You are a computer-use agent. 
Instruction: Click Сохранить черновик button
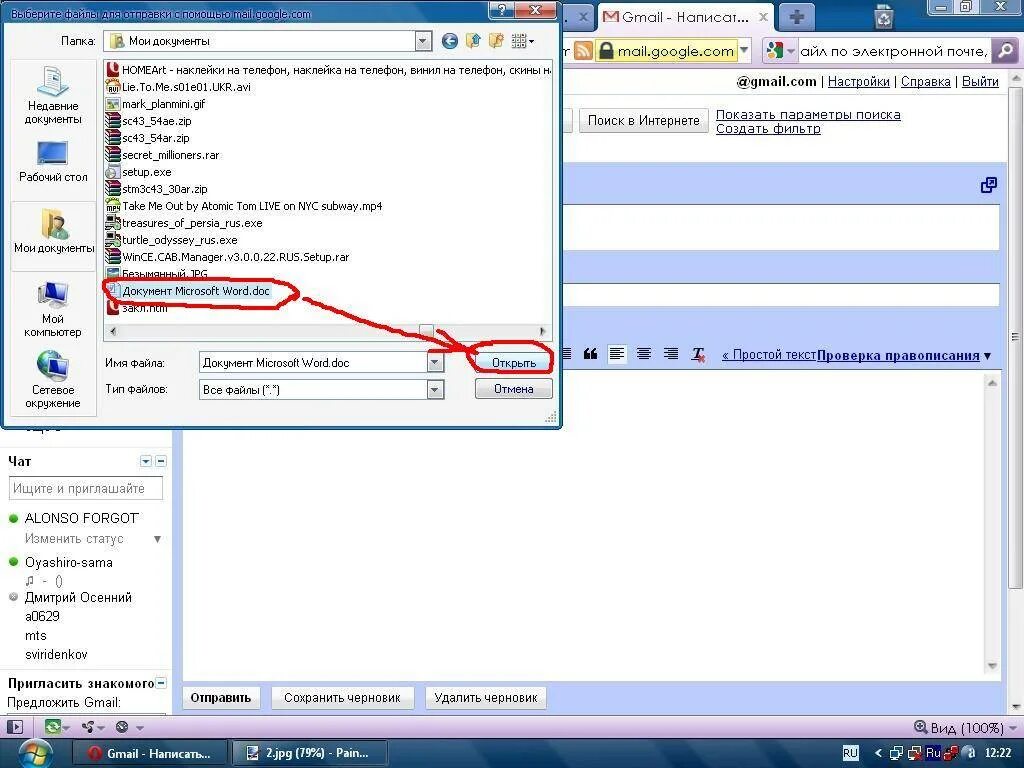pyautogui.click(x=342, y=697)
